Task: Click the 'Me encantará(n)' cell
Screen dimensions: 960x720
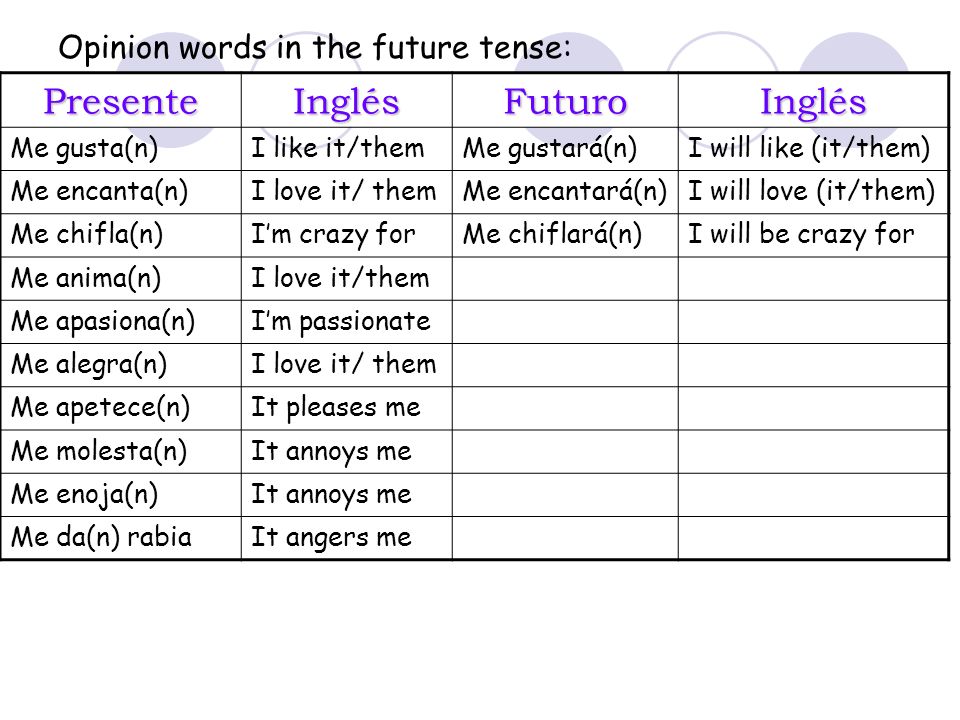Action: tap(565, 192)
